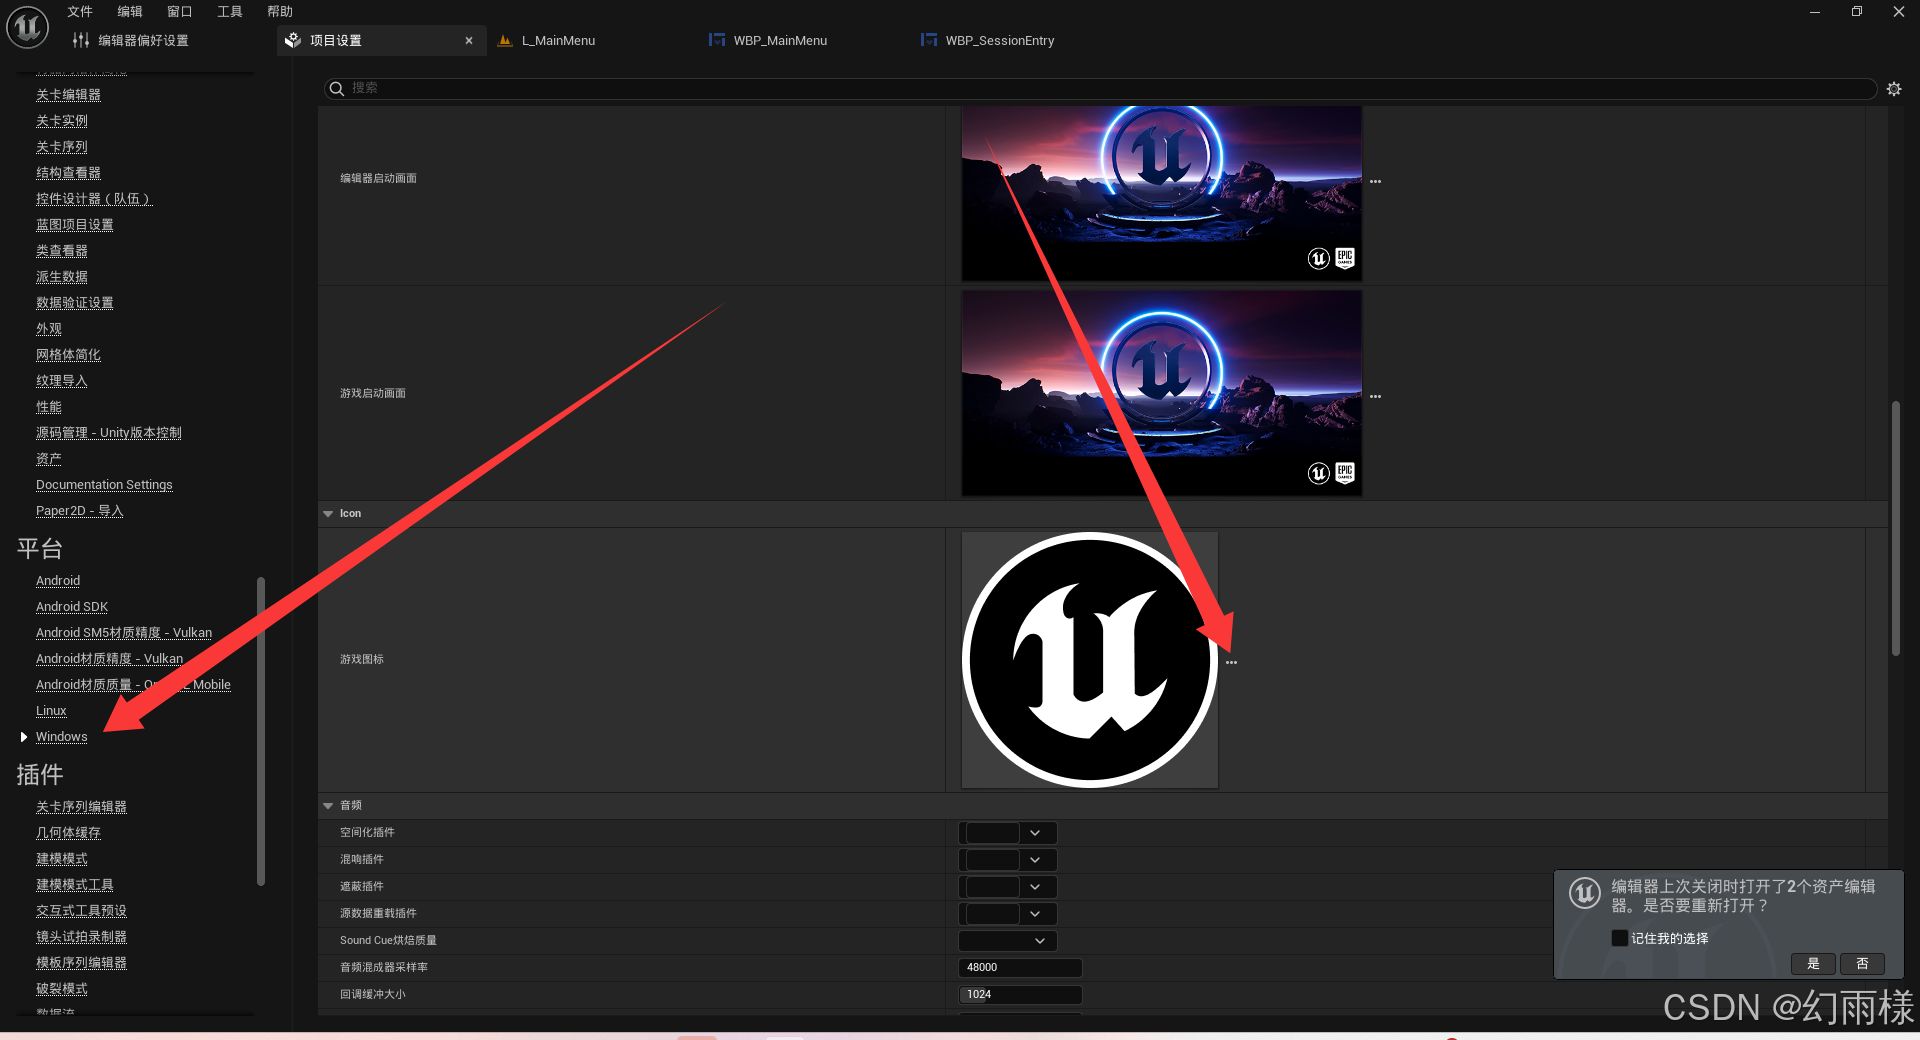Check the 记住我的选择 checkbox

point(1619,938)
